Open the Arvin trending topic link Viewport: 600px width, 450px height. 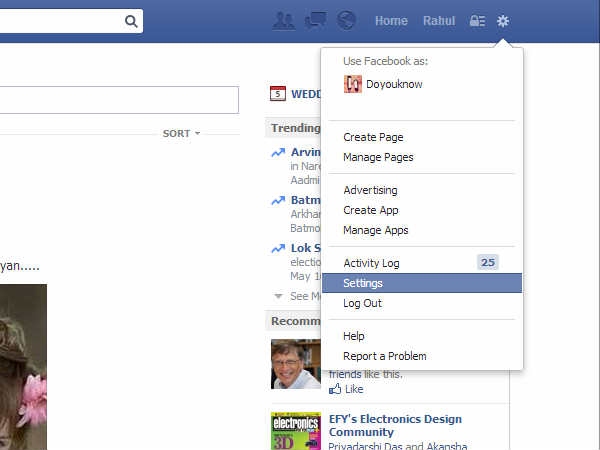pyautogui.click(x=305, y=152)
